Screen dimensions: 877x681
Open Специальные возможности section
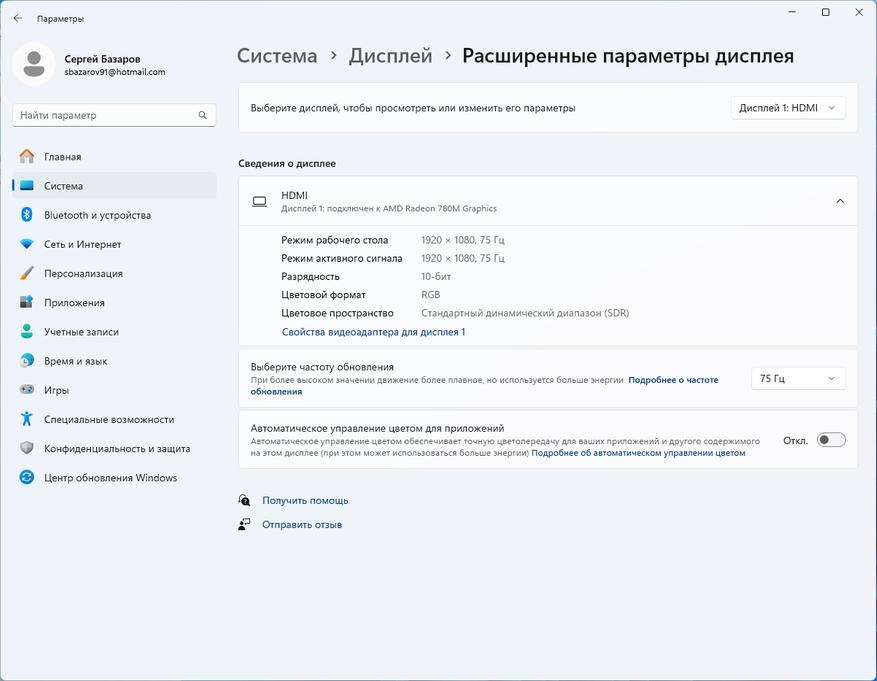point(114,419)
